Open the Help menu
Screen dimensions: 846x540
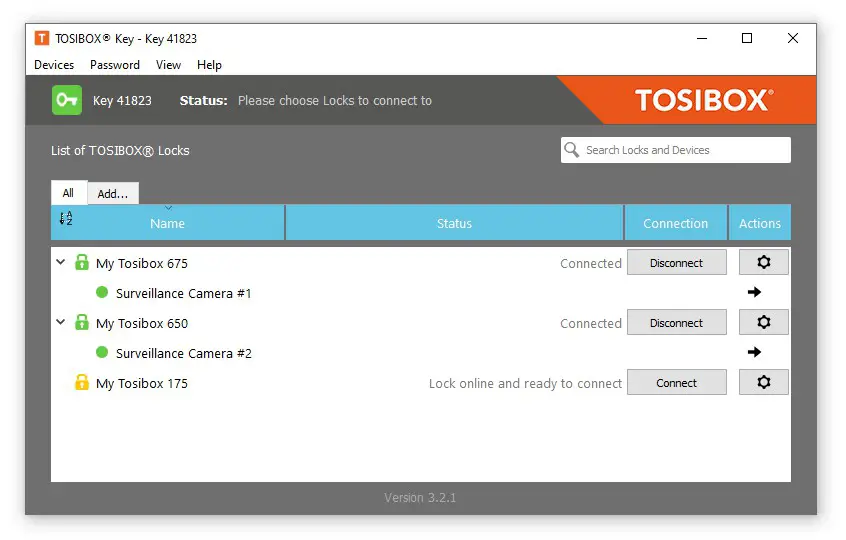(x=209, y=65)
